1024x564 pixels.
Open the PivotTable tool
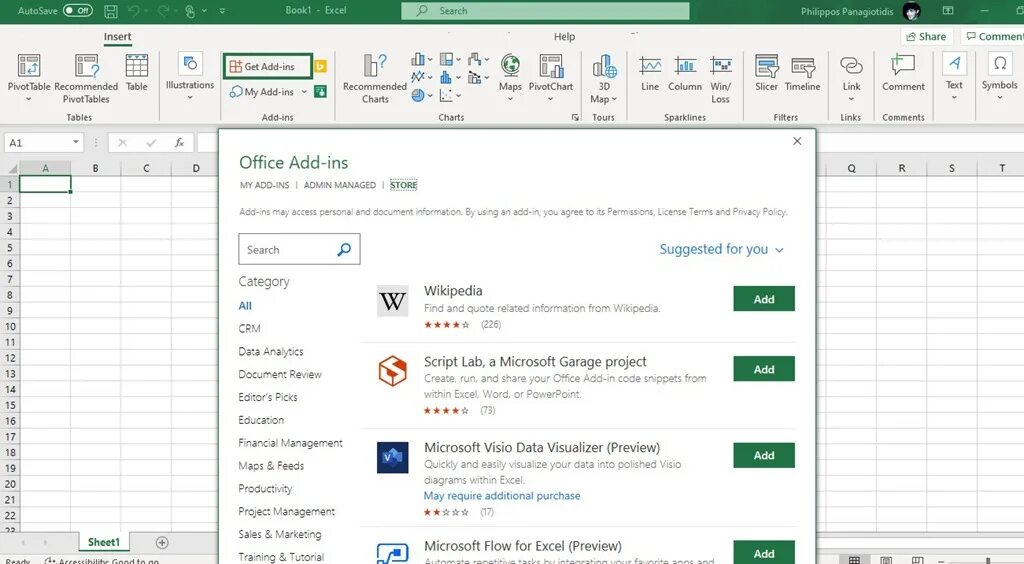pyautogui.click(x=29, y=78)
